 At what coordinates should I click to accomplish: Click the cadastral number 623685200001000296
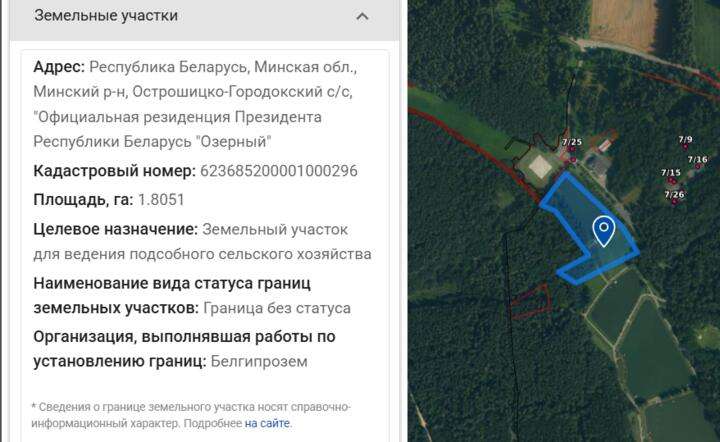point(279,171)
